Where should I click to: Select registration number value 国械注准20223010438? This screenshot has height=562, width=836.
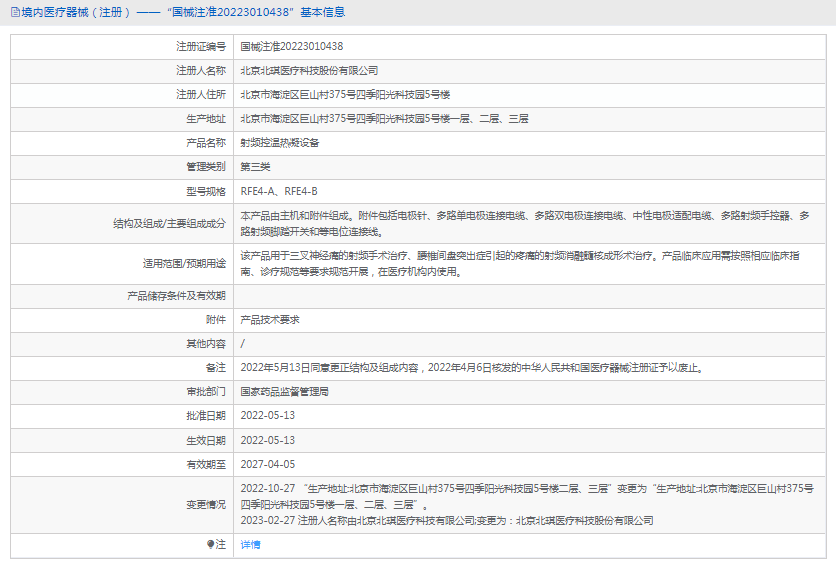coord(292,46)
